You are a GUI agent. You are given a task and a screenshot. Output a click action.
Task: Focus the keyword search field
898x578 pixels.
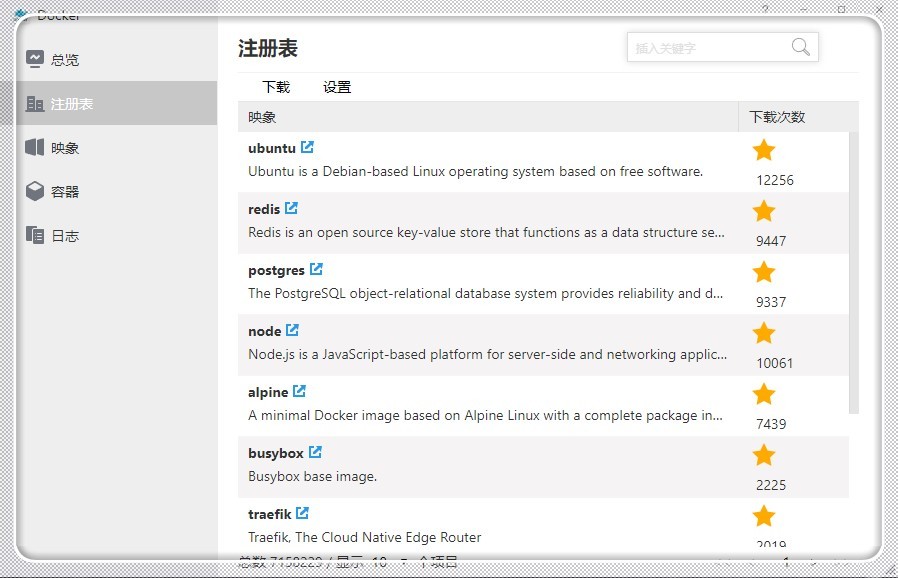tap(722, 47)
